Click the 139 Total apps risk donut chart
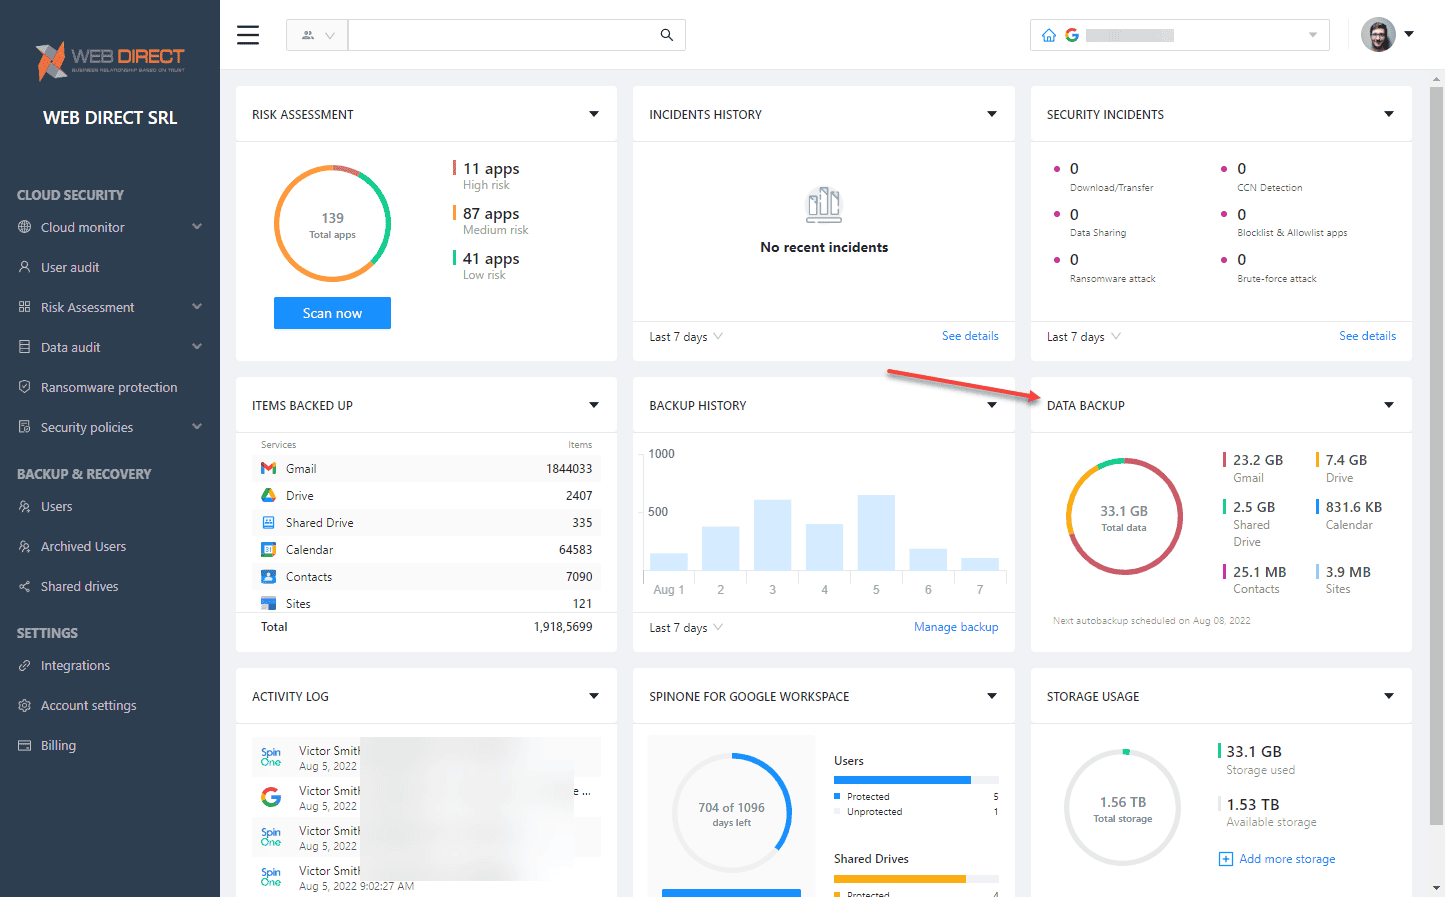 332,223
